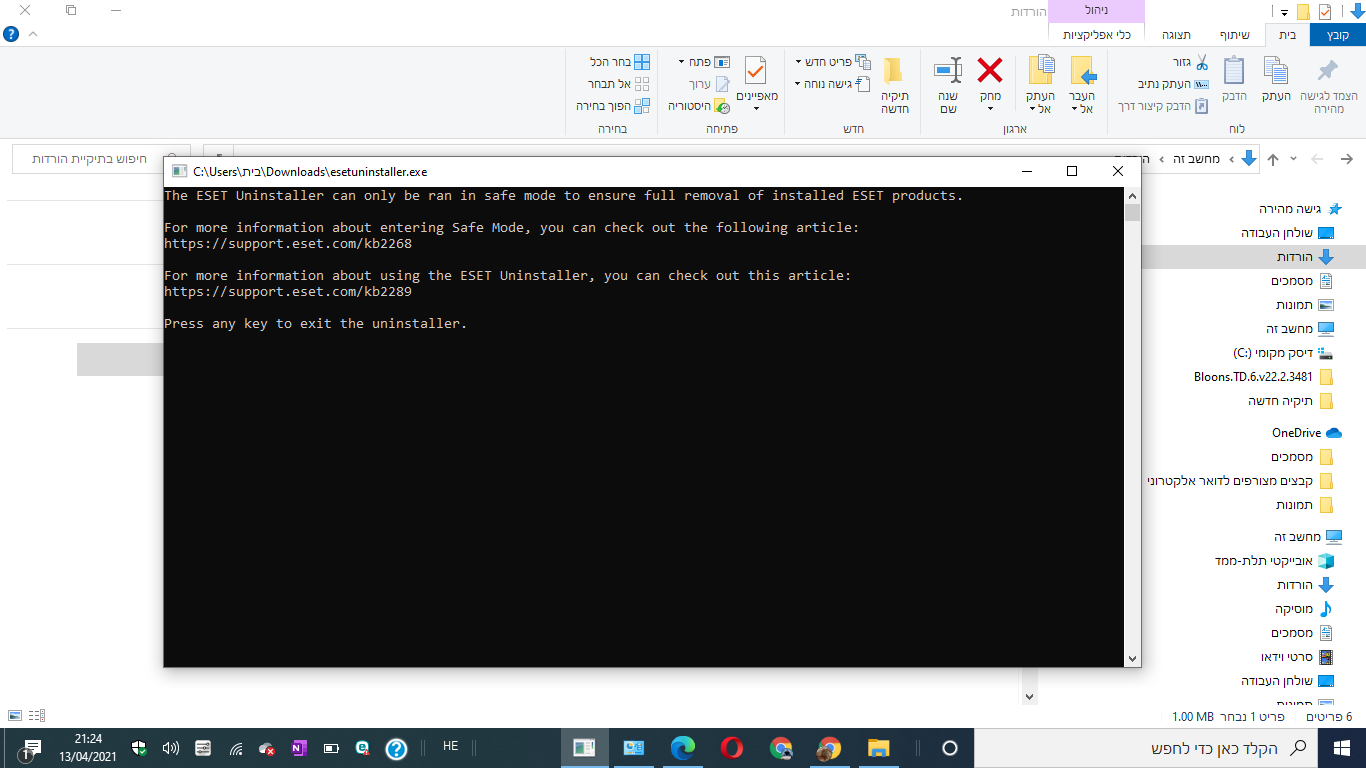Click the Up arrow navigation button
The height and width of the screenshot is (768, 1366).
(1273, 159)
